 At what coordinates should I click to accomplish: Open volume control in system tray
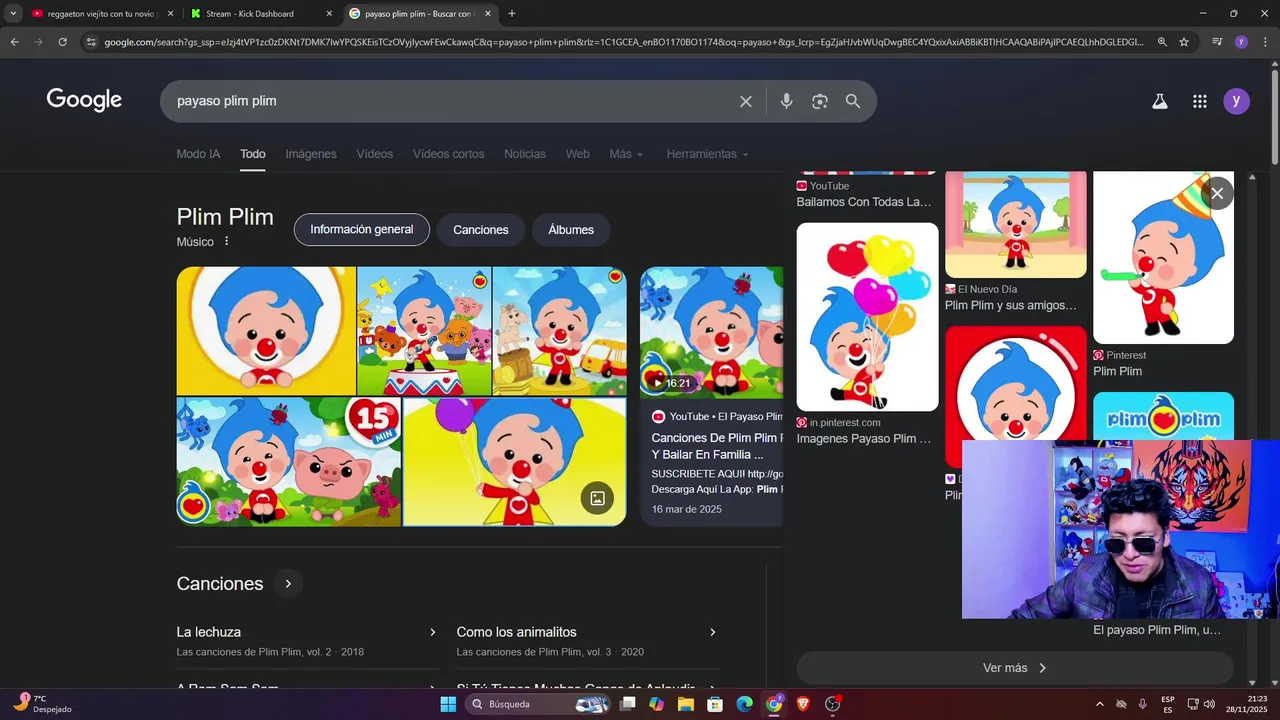click(1209, 704)
